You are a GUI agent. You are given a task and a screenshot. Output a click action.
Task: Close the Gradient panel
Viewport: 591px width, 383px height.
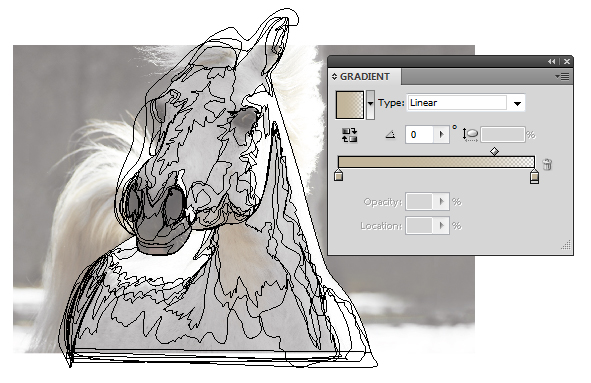(x=567, y=61)
